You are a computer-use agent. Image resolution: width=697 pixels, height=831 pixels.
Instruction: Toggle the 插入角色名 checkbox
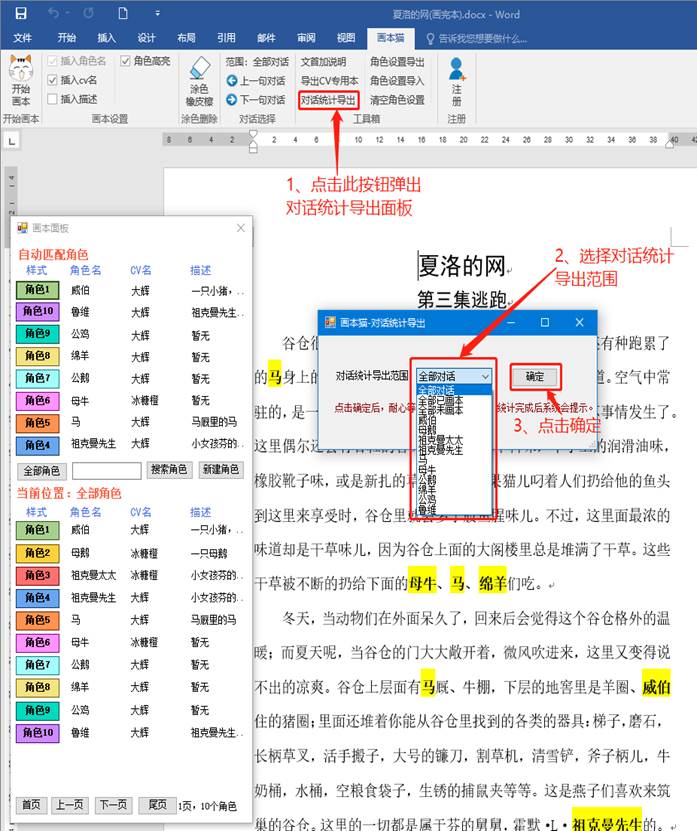52,61
